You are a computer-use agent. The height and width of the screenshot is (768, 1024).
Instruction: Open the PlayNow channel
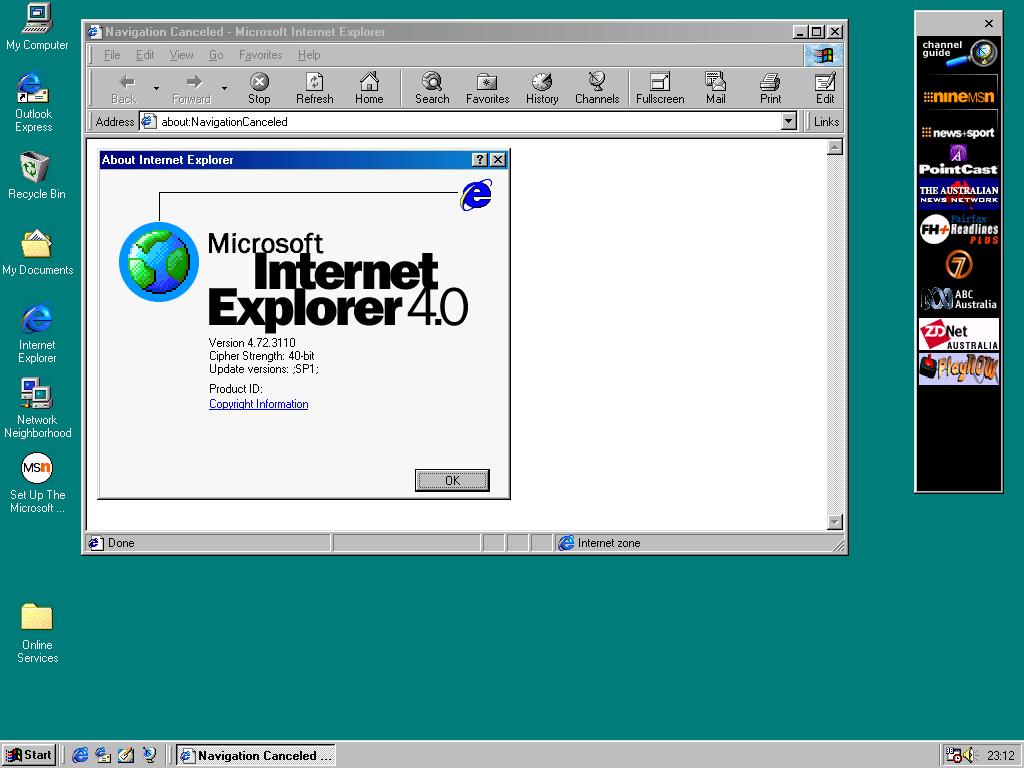coord(959,369)
